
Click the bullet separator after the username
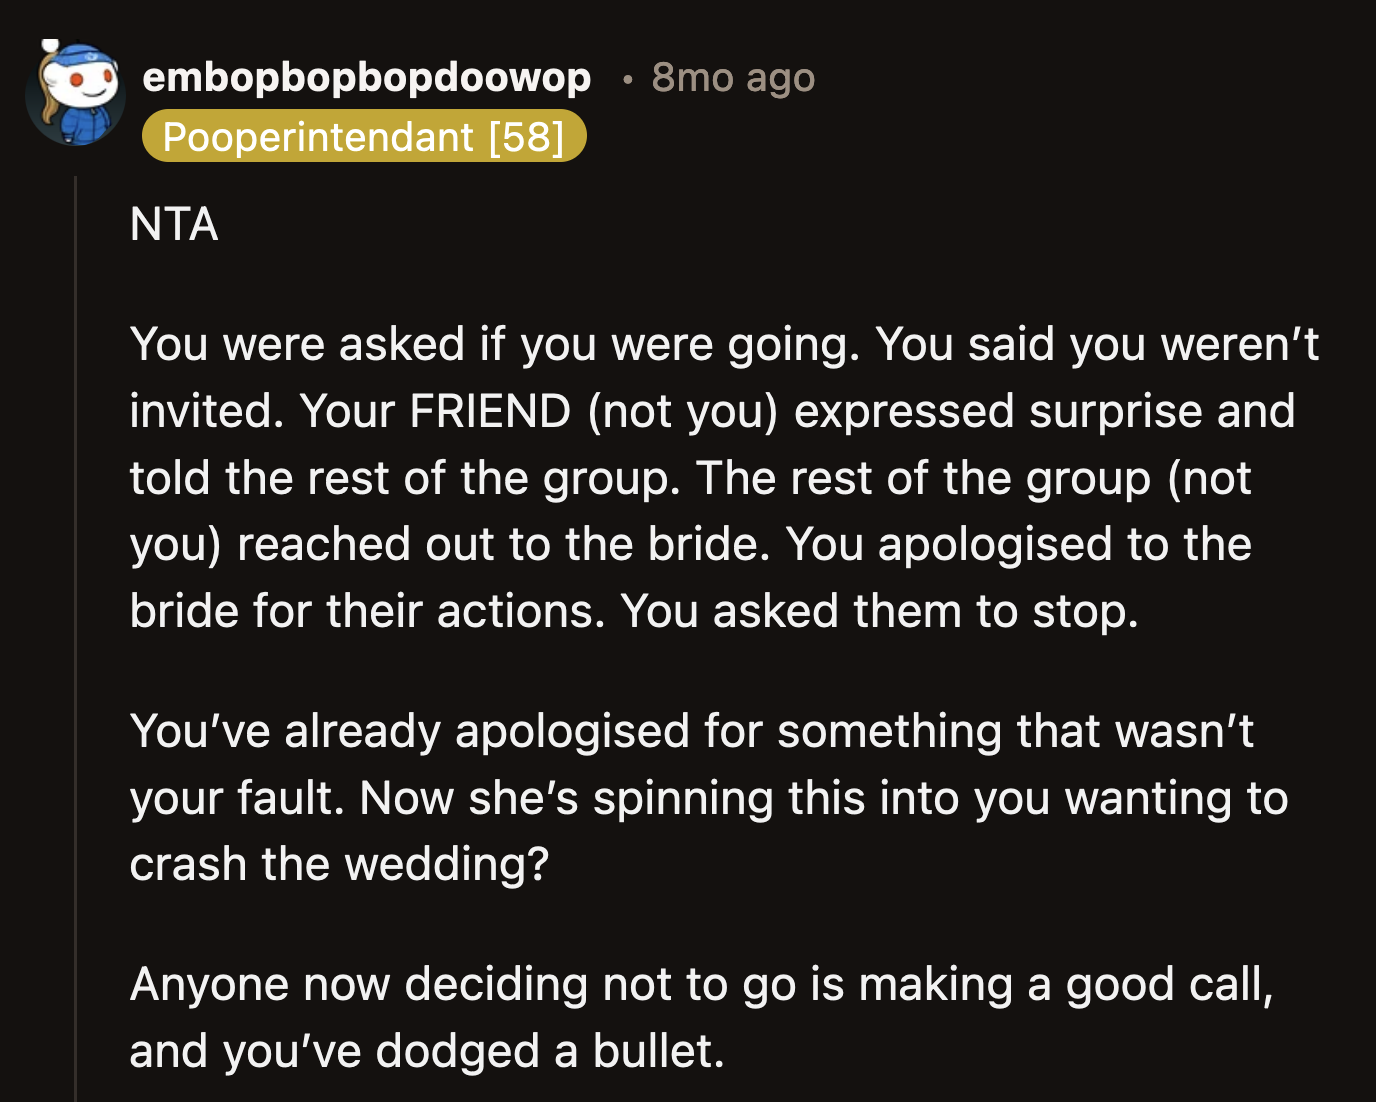click(627, 80)
